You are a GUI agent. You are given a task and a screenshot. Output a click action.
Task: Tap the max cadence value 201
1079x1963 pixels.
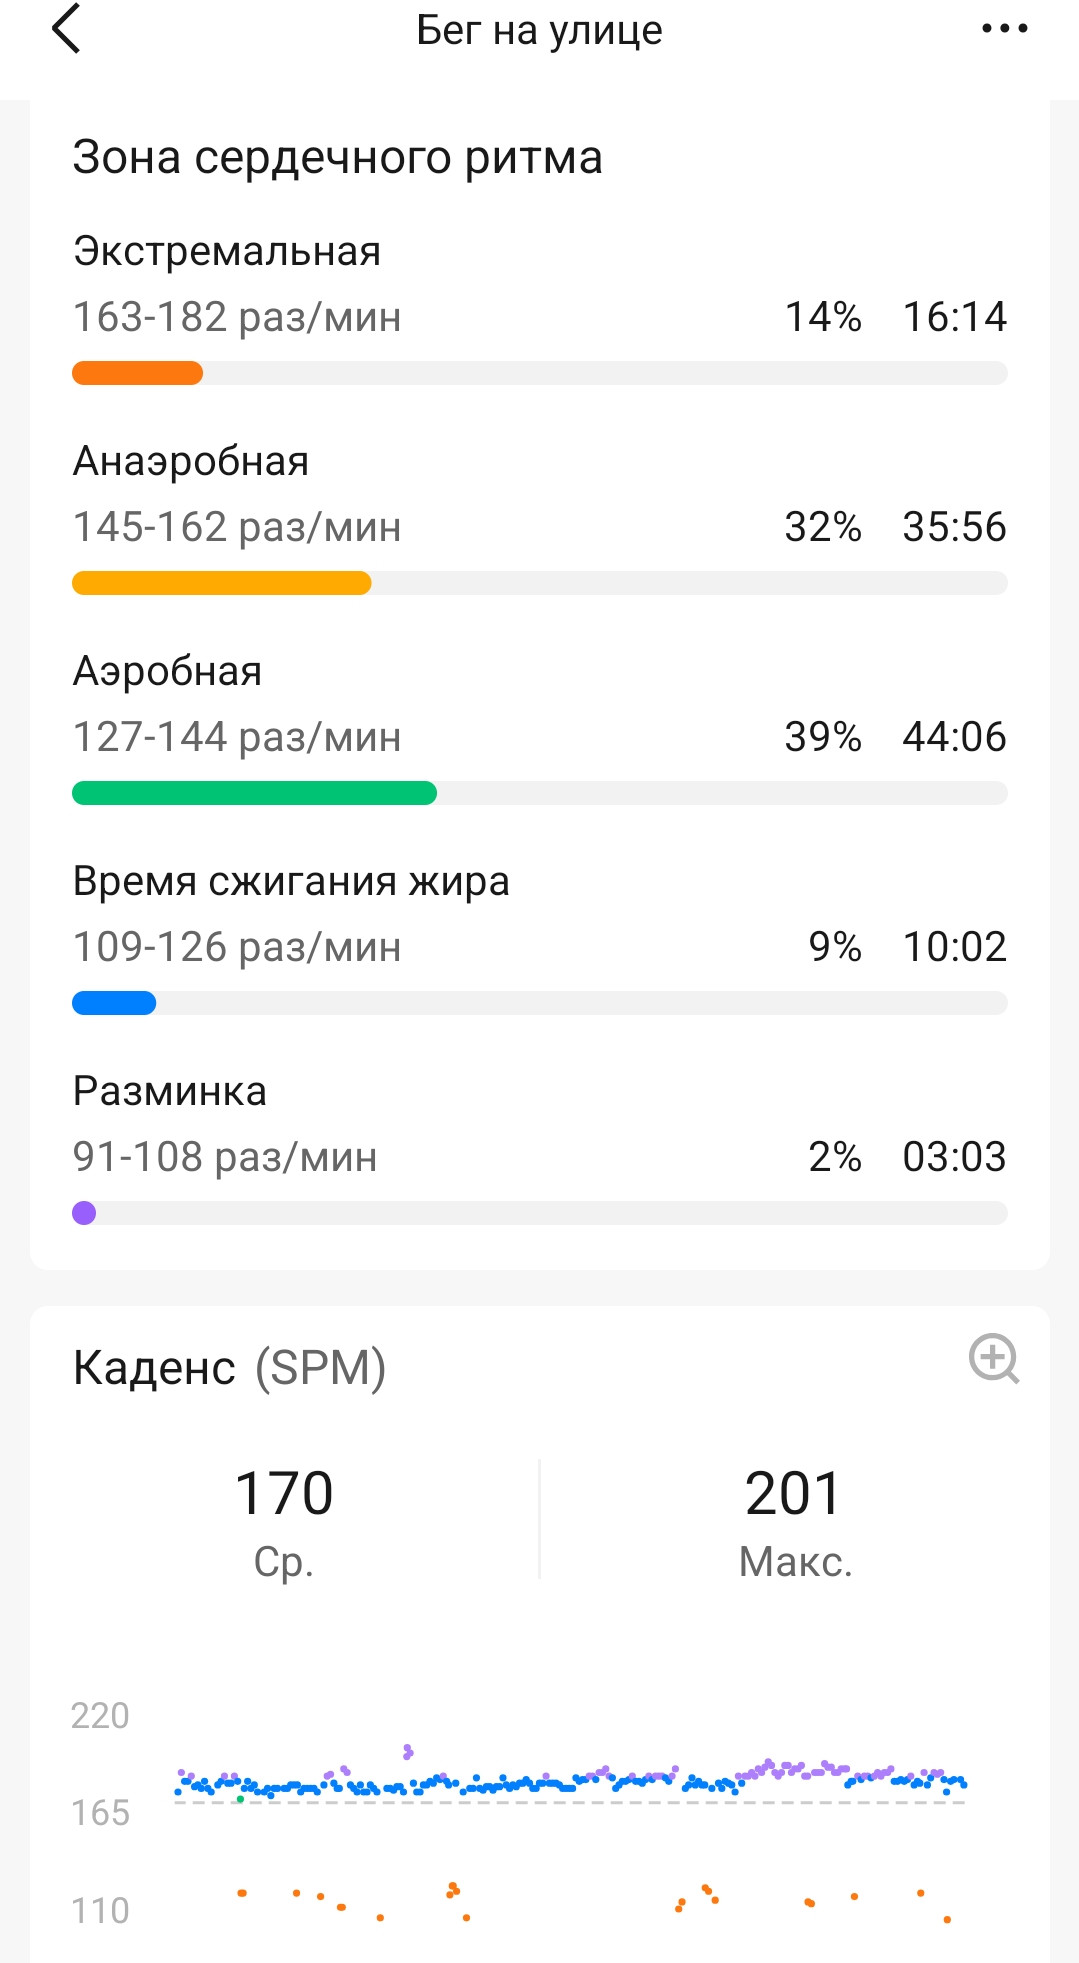793,1493
